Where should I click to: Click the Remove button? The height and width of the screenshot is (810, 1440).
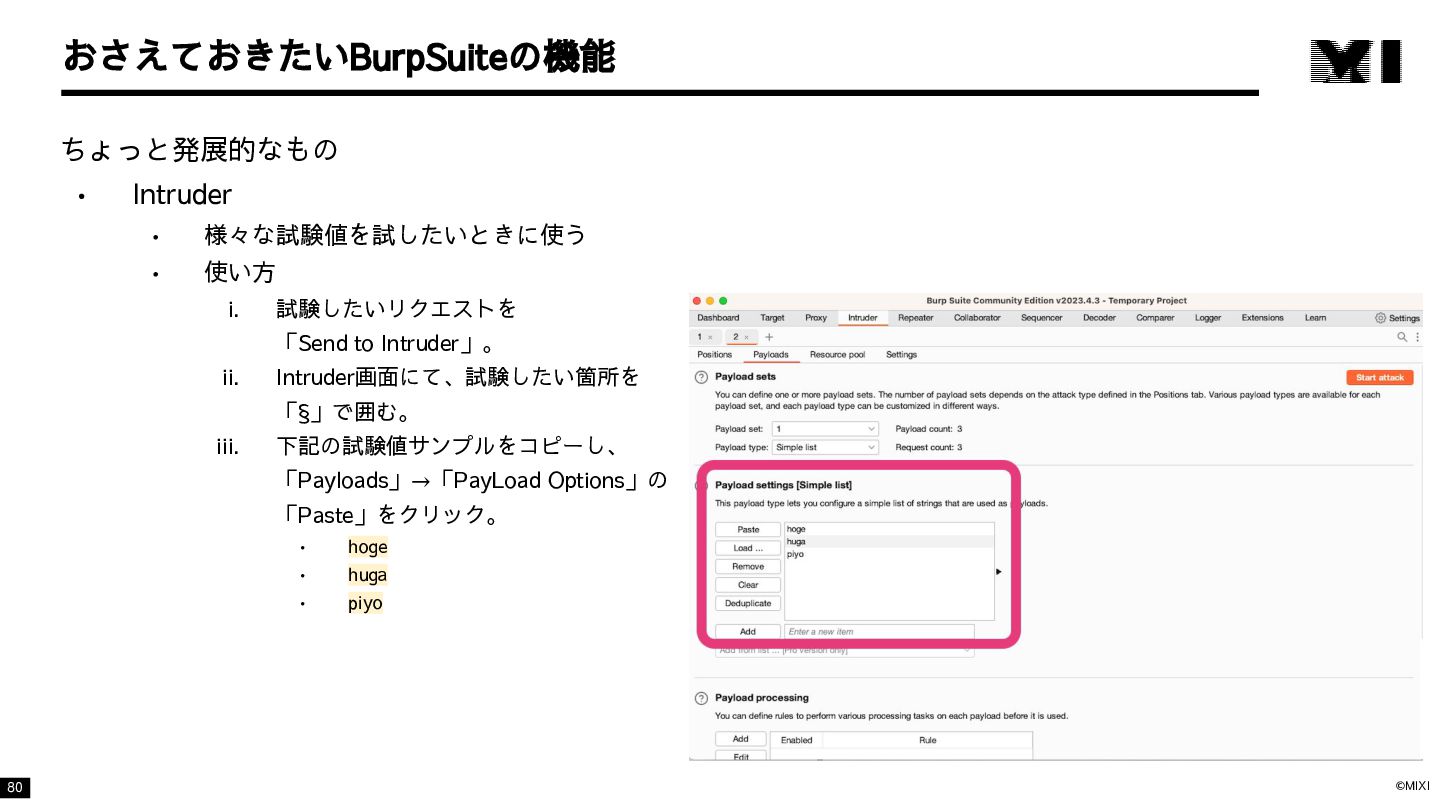pos(748,566)
